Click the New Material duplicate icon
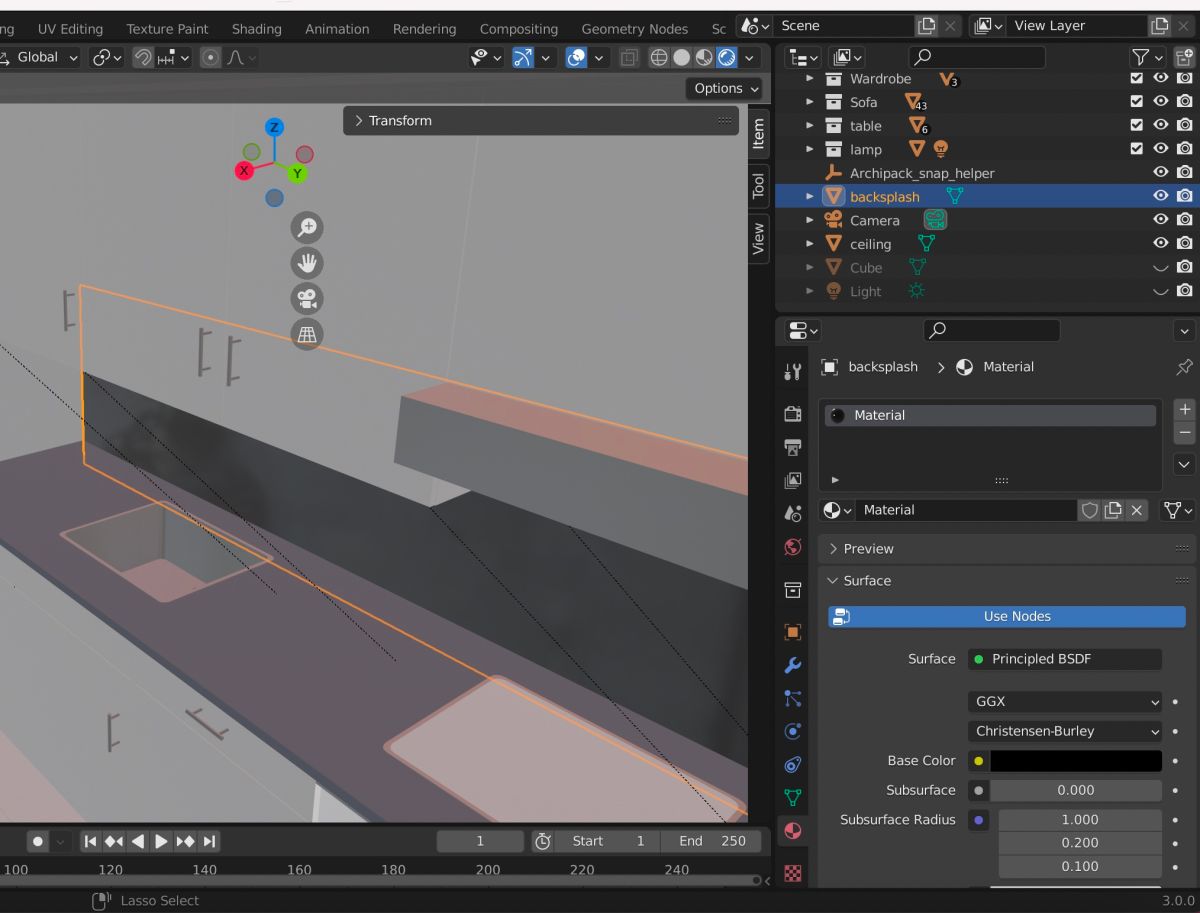This screenshot has width=1200, height=913. point(1113,510)
